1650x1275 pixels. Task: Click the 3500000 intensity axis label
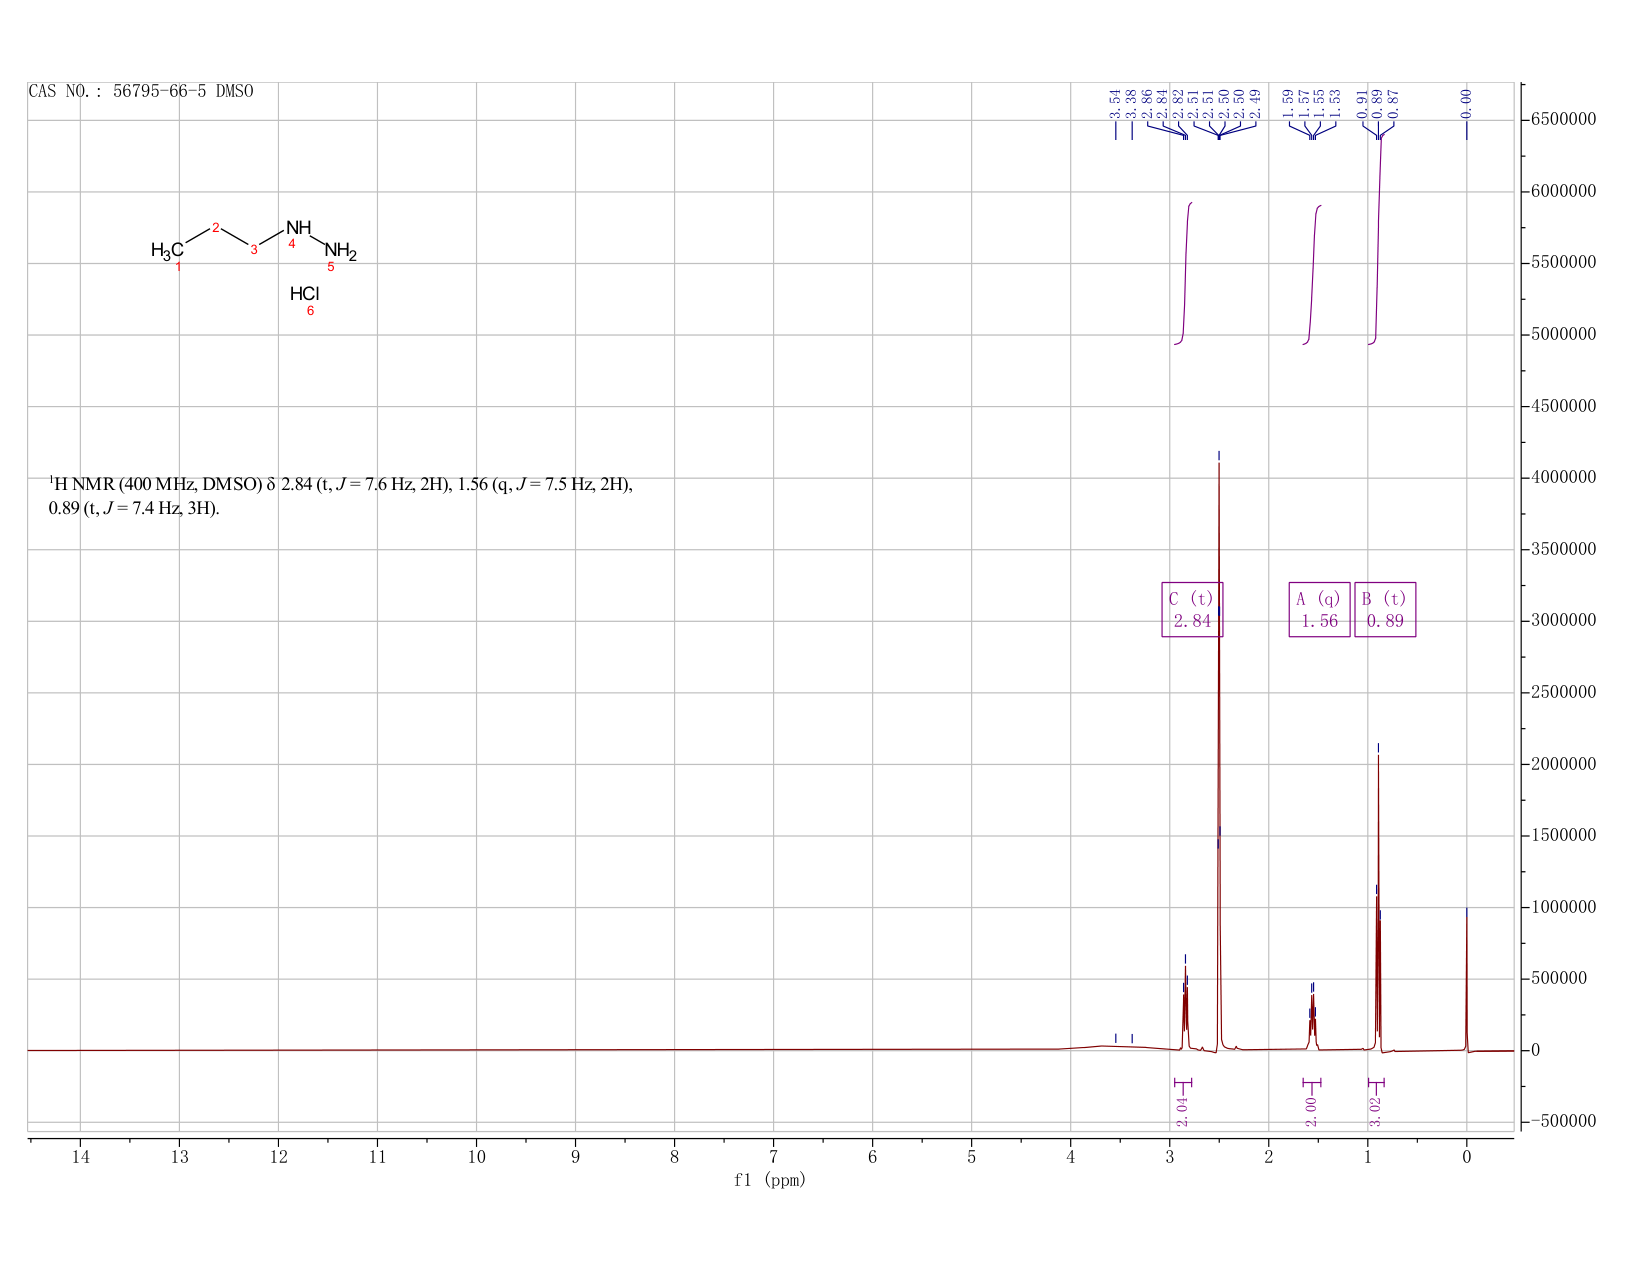click(1562, 549)
